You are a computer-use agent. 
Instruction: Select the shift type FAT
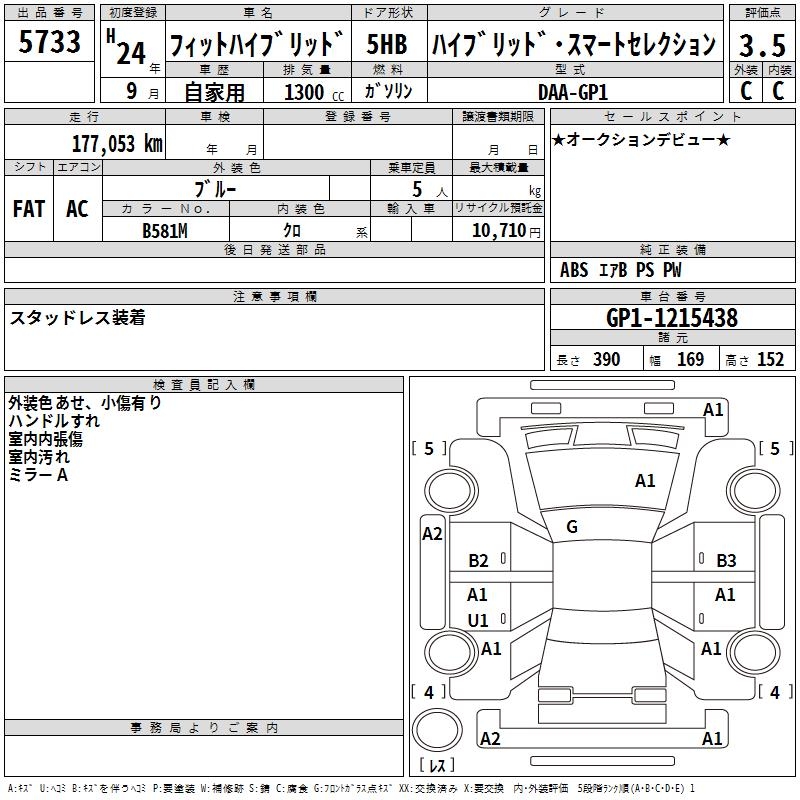point(29,209)
